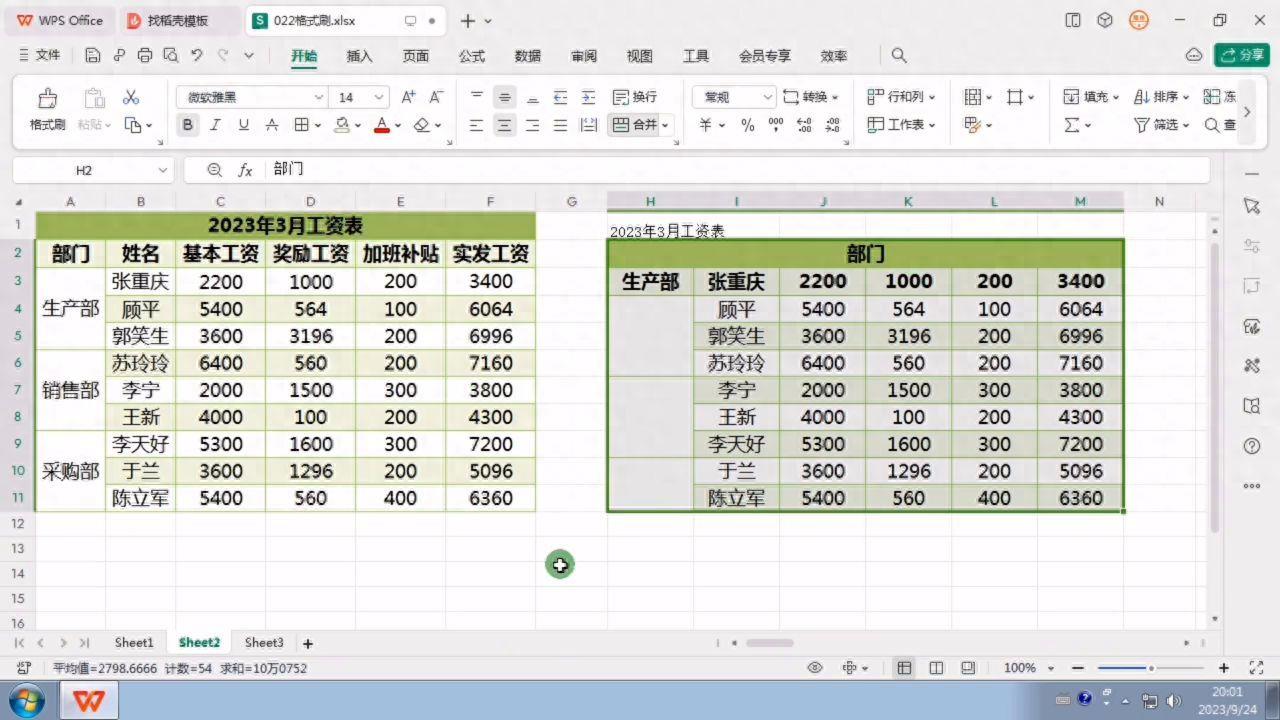Switch to Sheet3 tab
Image resolution: width=1280 pixels, height=720 pixels.
point(264,643)
